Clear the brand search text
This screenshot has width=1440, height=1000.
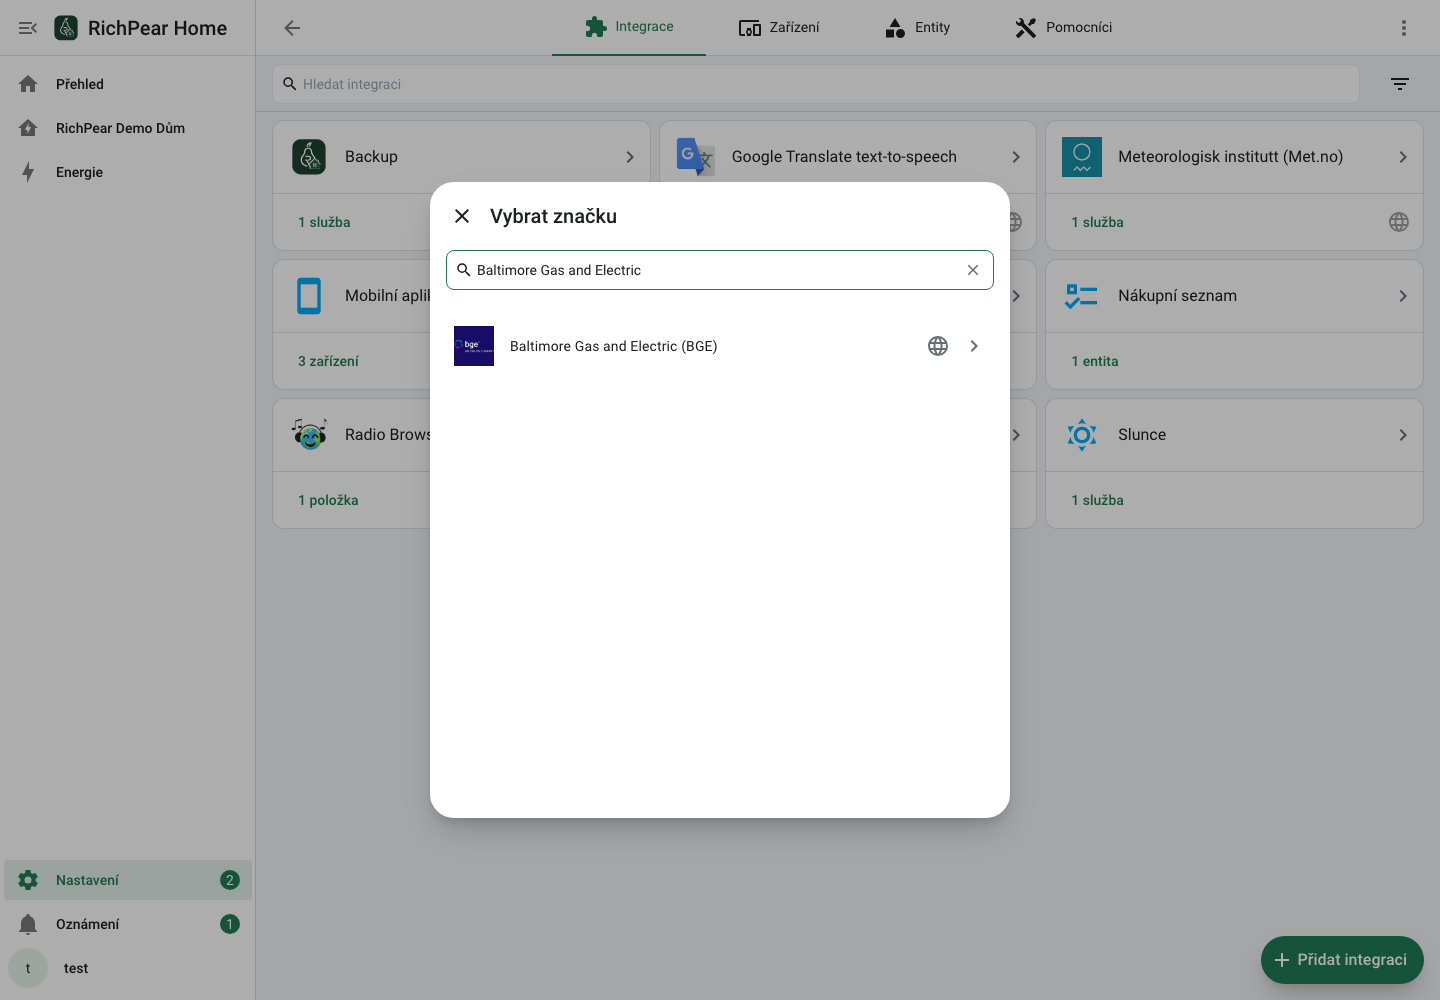tap(973, 270)
